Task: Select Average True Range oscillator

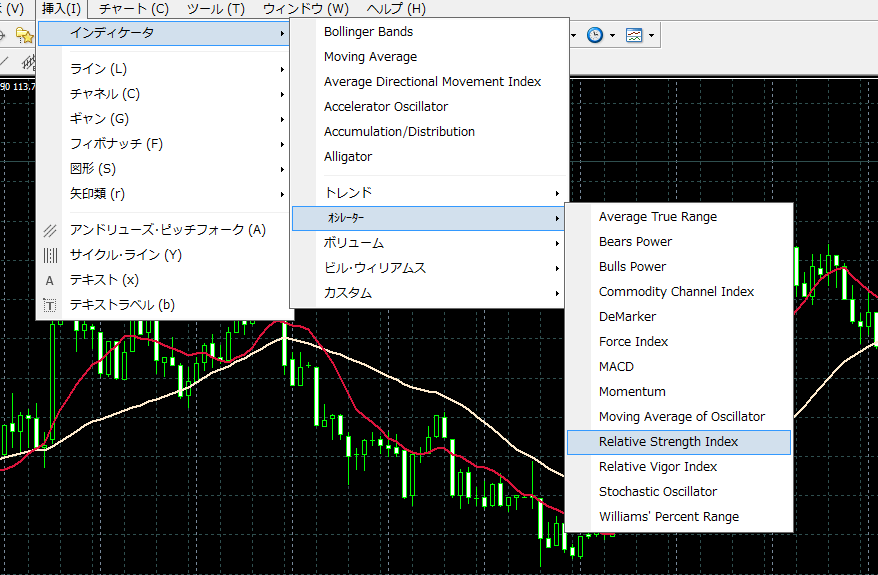Action: pyautogui.click(x=679, y=217)
